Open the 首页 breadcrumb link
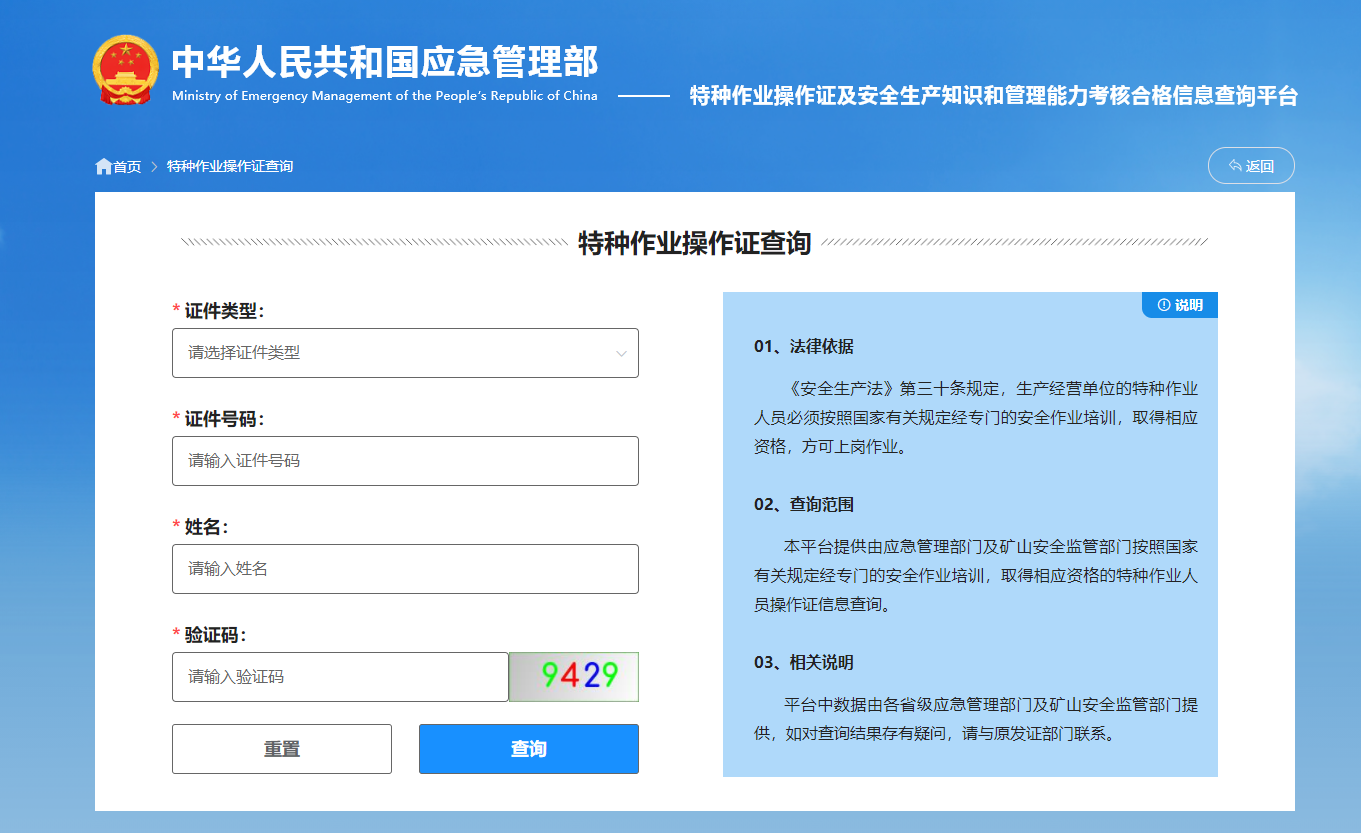 [127, 166]
